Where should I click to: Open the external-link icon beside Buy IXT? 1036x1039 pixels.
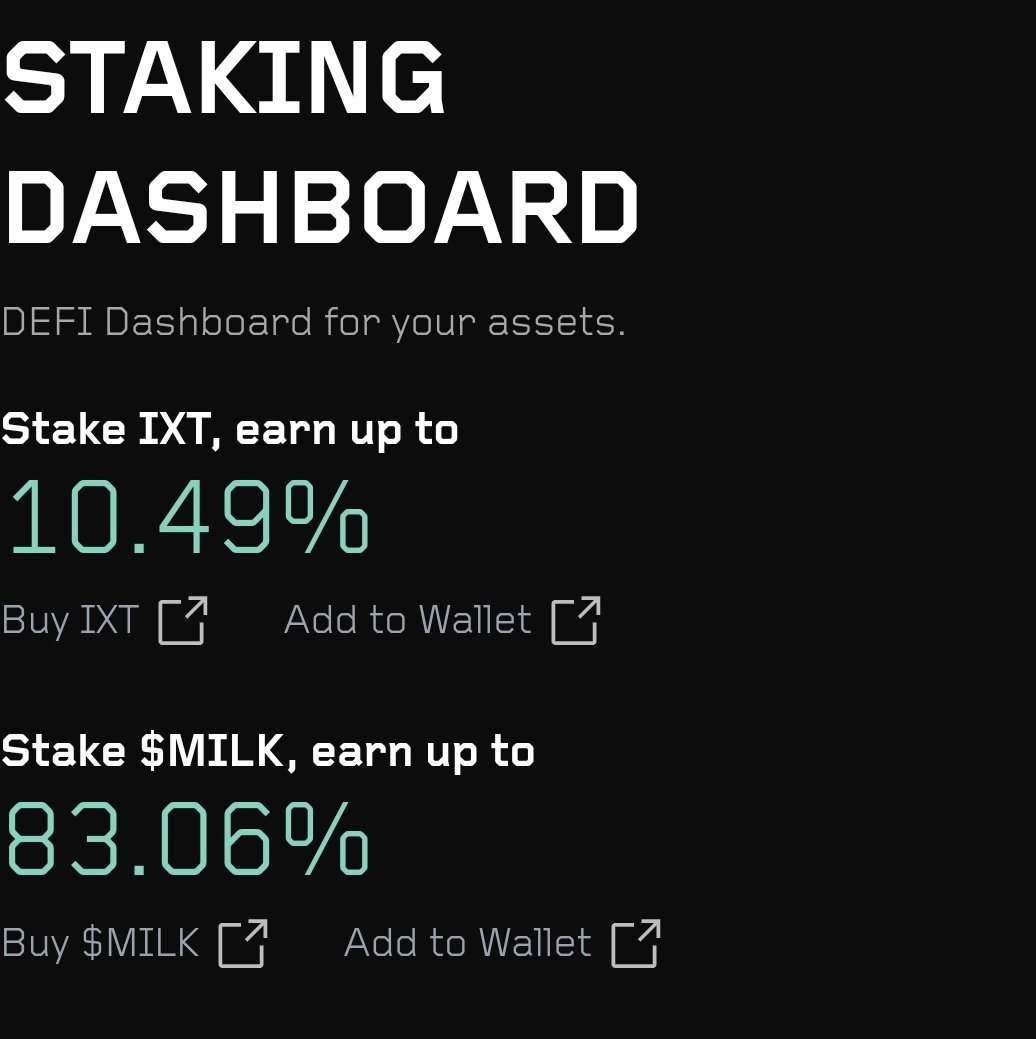pos(183,620)
